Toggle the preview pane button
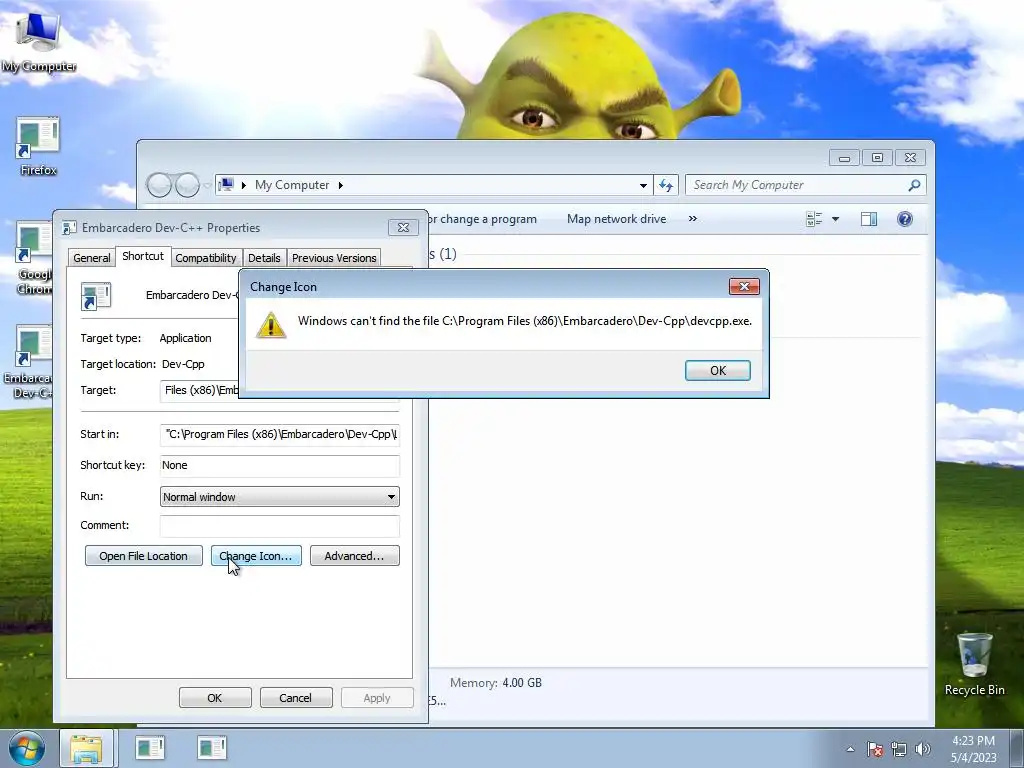Viewport: 1024px width, 768px height. click(869, 219)
